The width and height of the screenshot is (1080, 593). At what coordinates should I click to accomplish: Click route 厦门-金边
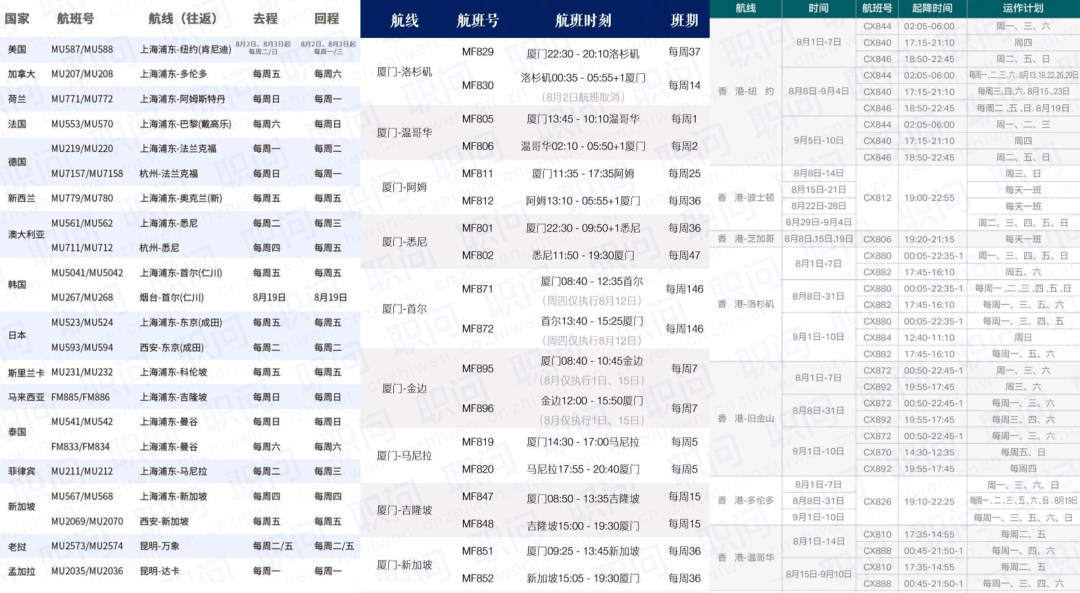point(404,388)
